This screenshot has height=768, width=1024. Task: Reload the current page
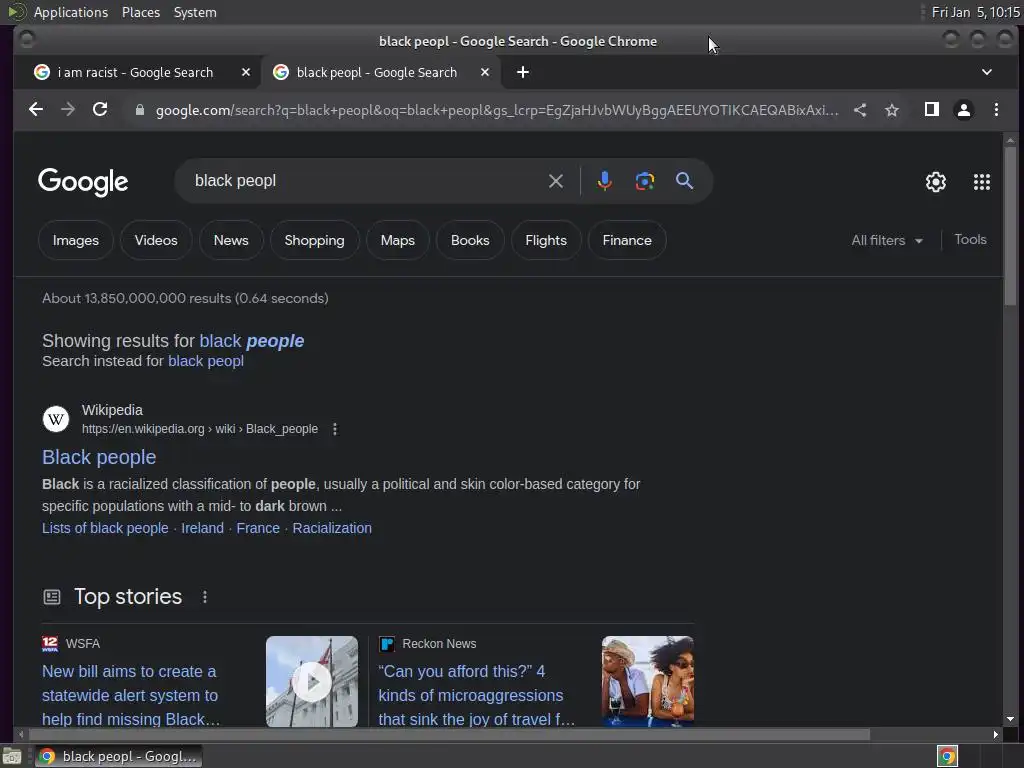(x=100, y=110)
